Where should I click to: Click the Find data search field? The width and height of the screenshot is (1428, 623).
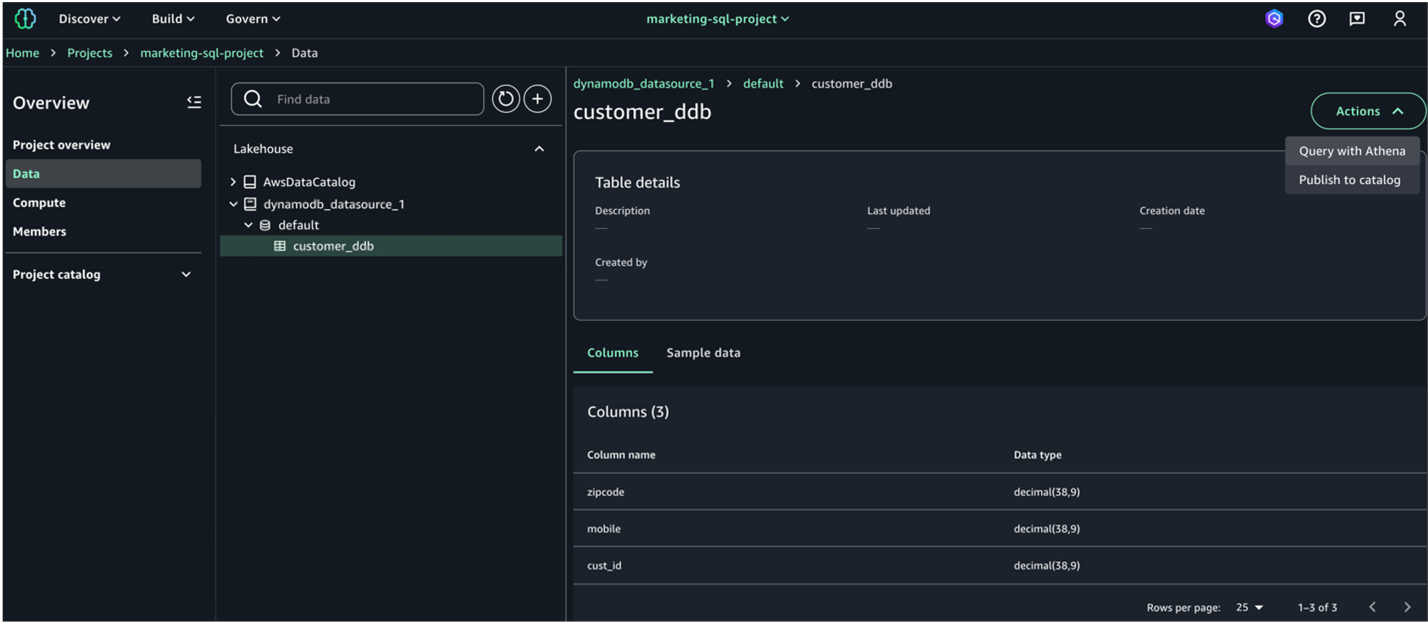[x=370, y=99]
